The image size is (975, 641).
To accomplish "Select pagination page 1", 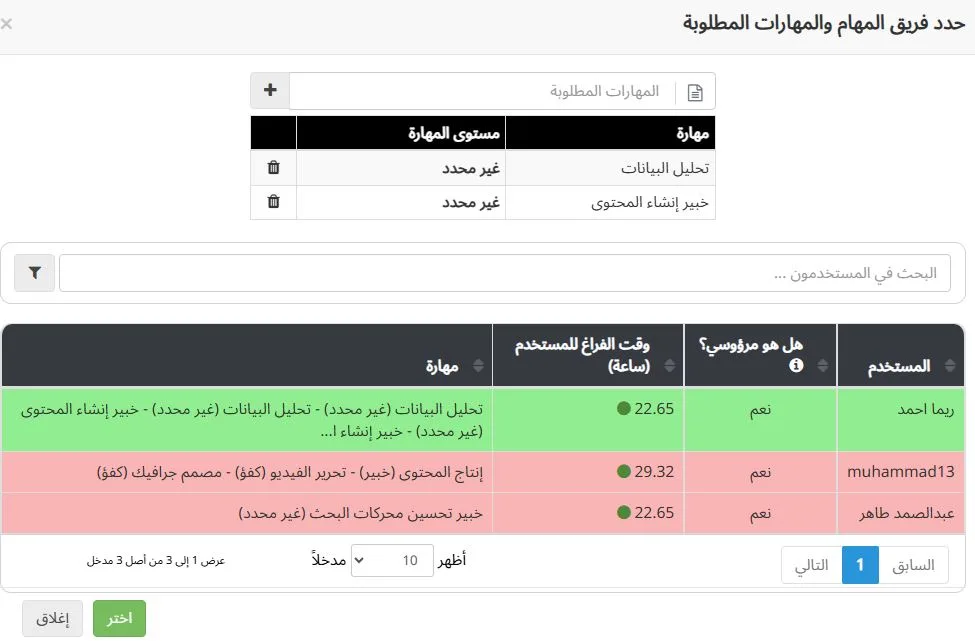I will pyautogui.click(x=860, y=565).
